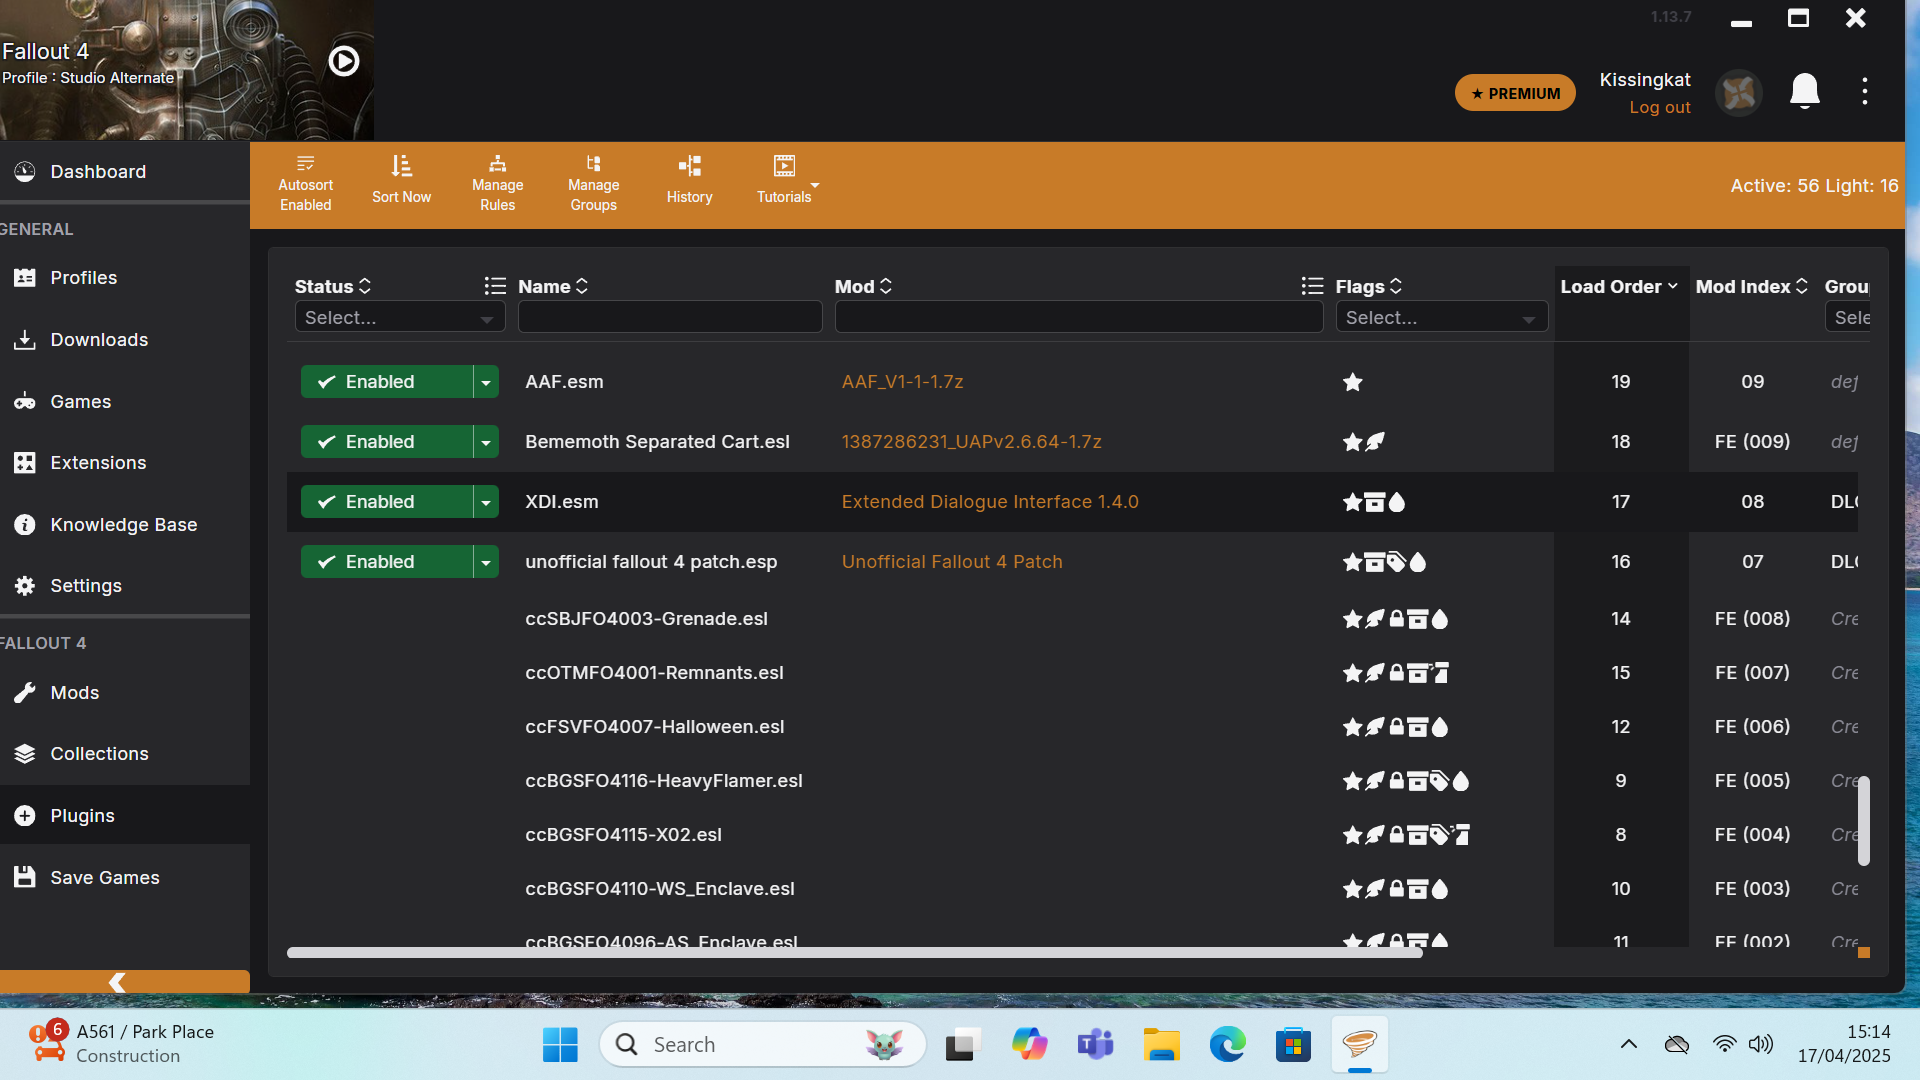This screenshot has width=1920, height=1080.
Task: Click the vertical scrollbar of the plugin list
Action: pos(1864,820)
